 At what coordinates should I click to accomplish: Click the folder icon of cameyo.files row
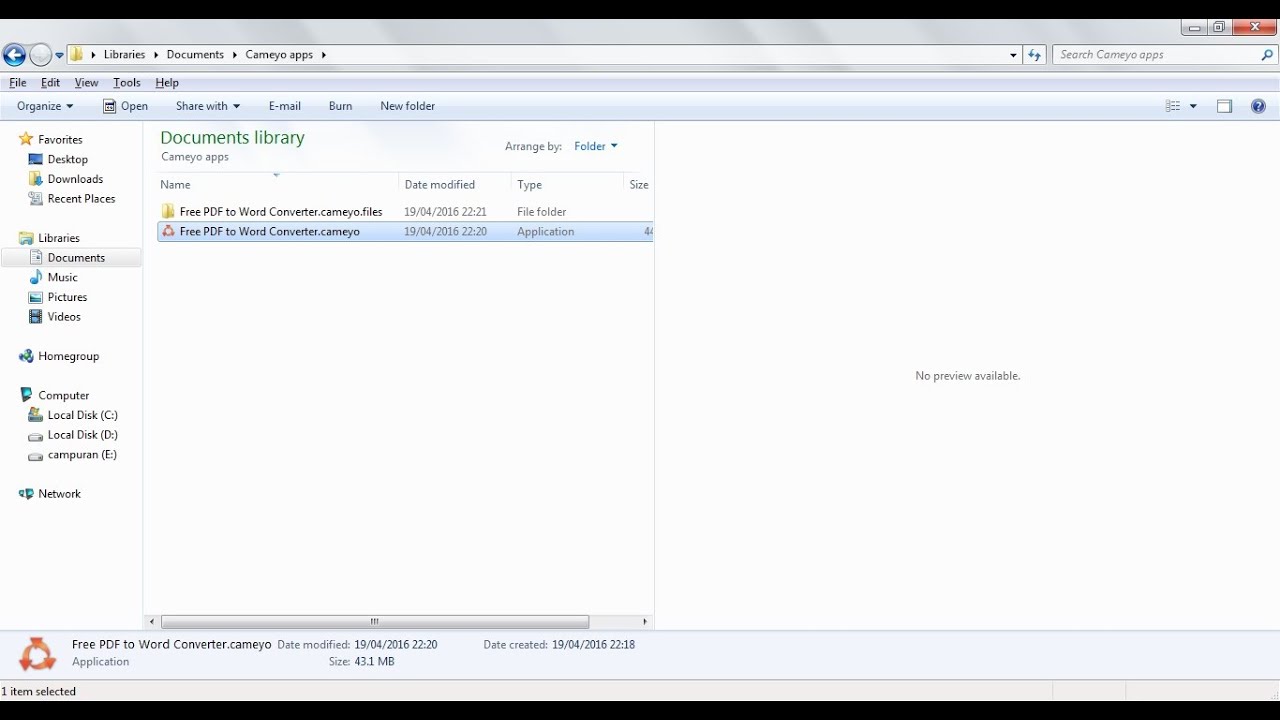(168, 212)
